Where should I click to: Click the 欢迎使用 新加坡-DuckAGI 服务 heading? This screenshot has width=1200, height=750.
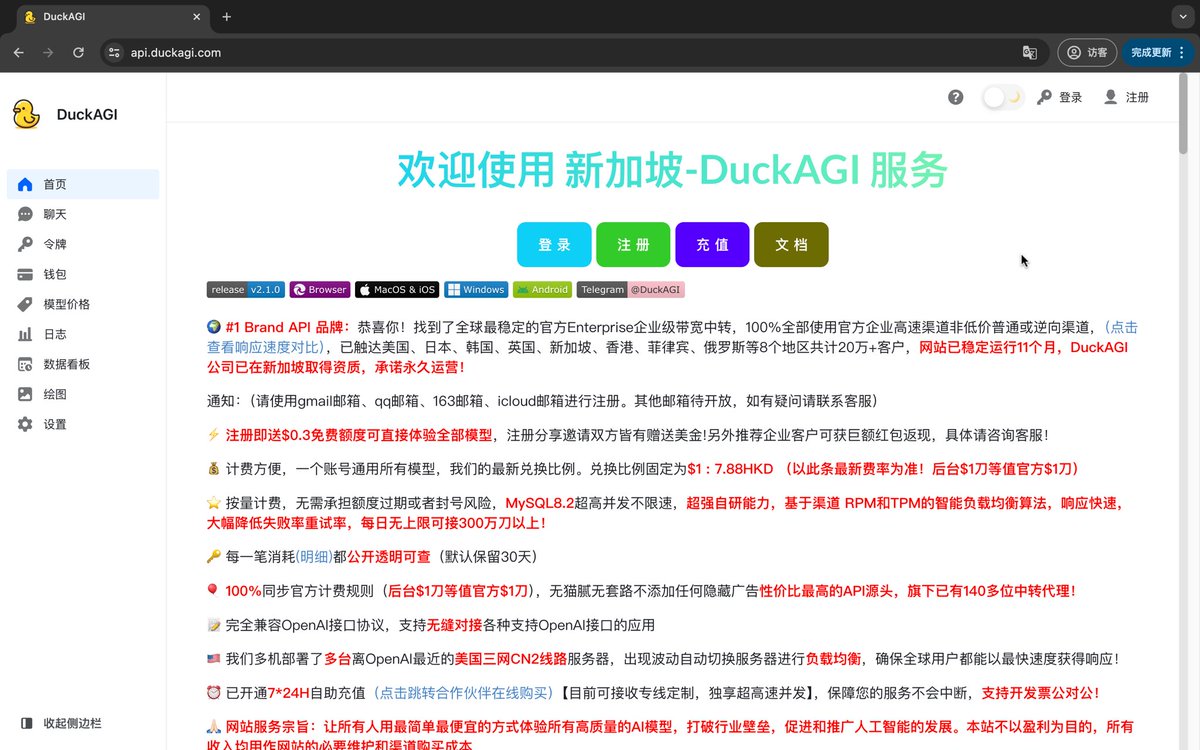(x=672, y=170)
